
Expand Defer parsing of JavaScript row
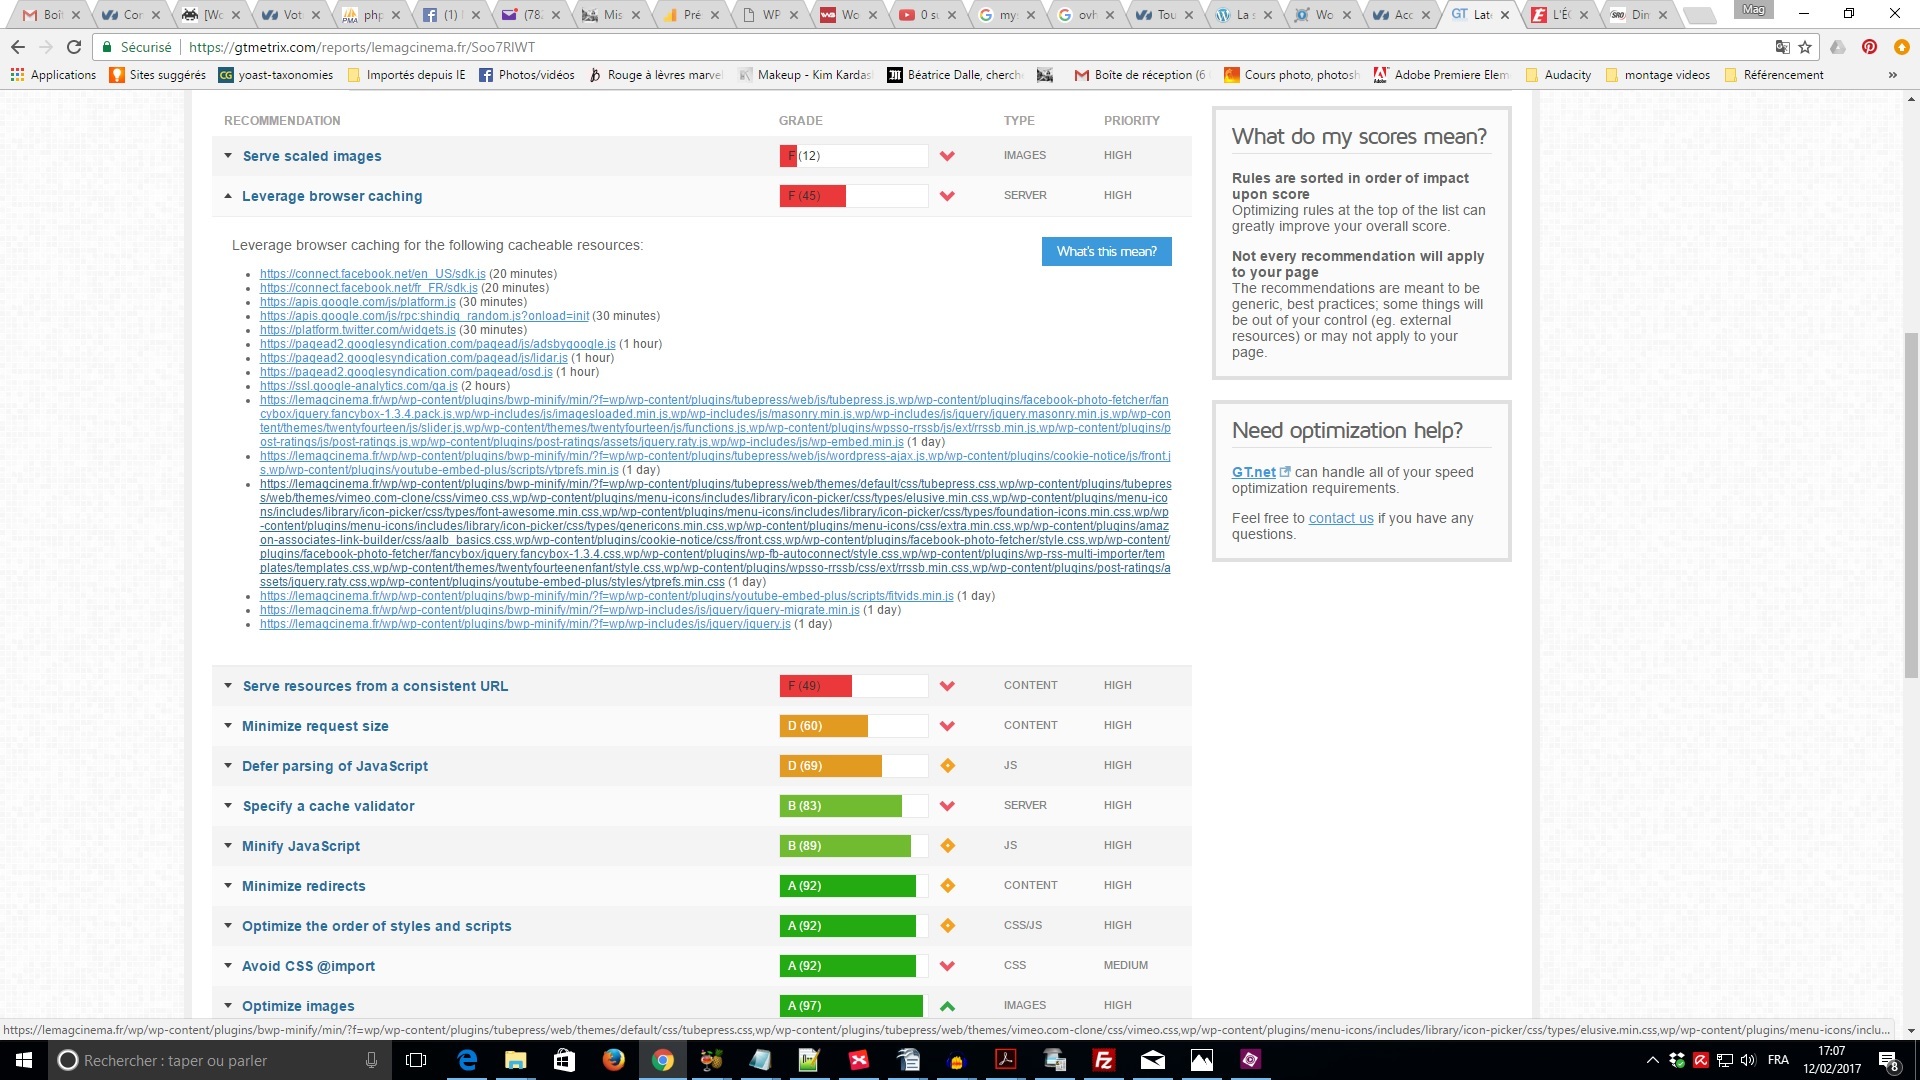(334, 766)
